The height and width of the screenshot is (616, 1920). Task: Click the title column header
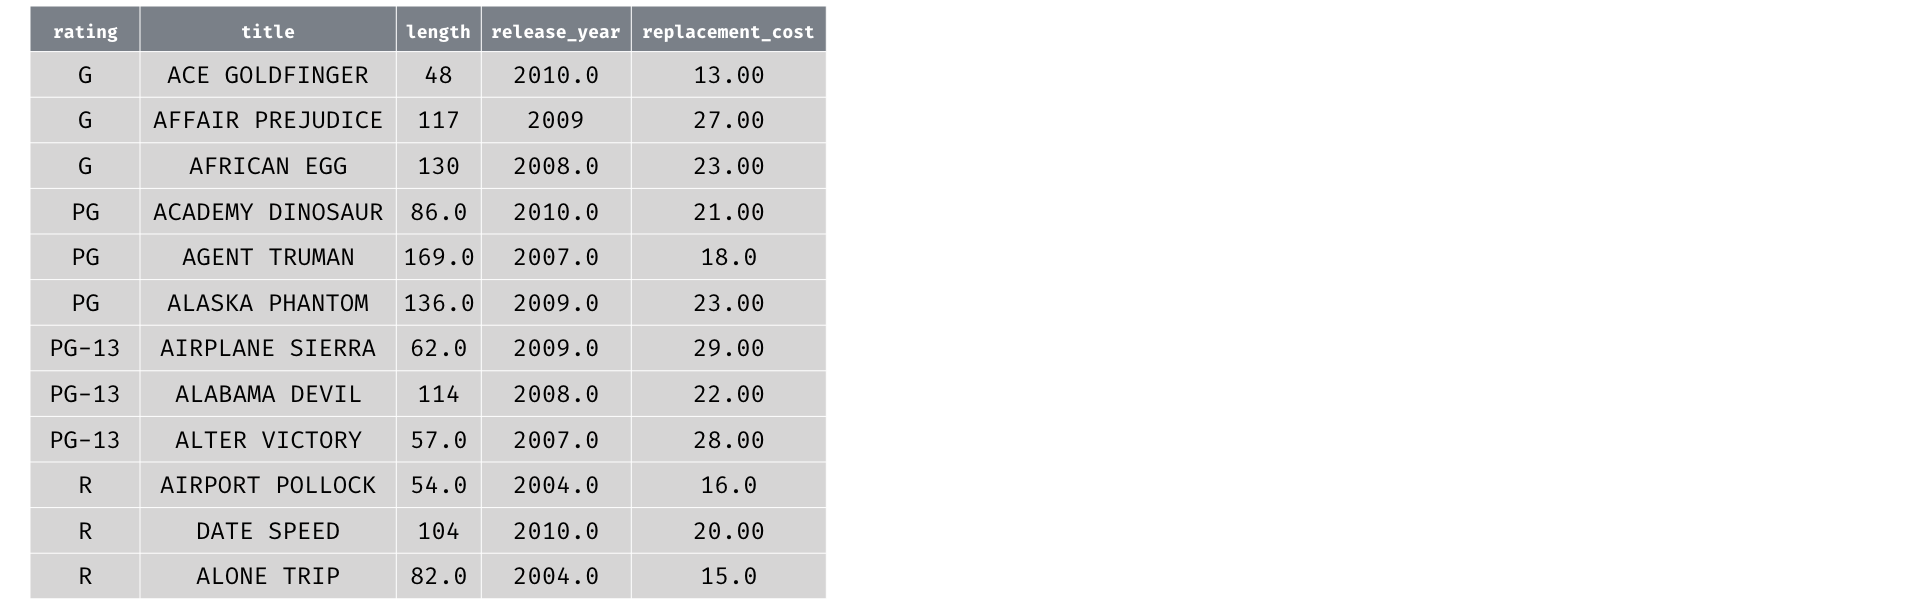268,29
